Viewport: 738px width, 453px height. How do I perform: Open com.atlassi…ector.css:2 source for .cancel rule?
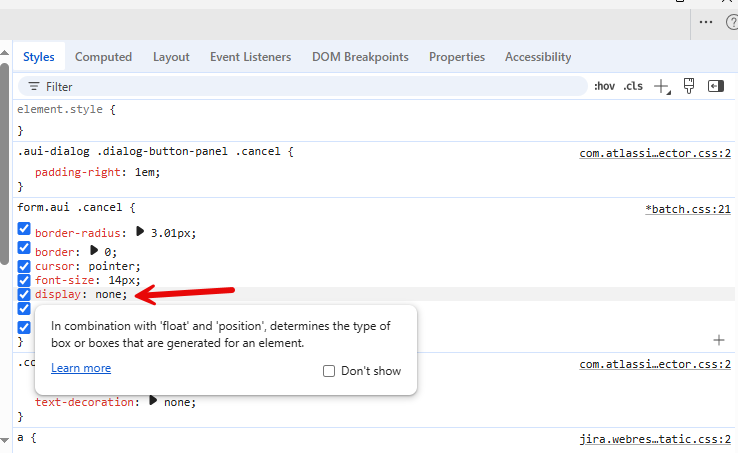pos(655,154)
